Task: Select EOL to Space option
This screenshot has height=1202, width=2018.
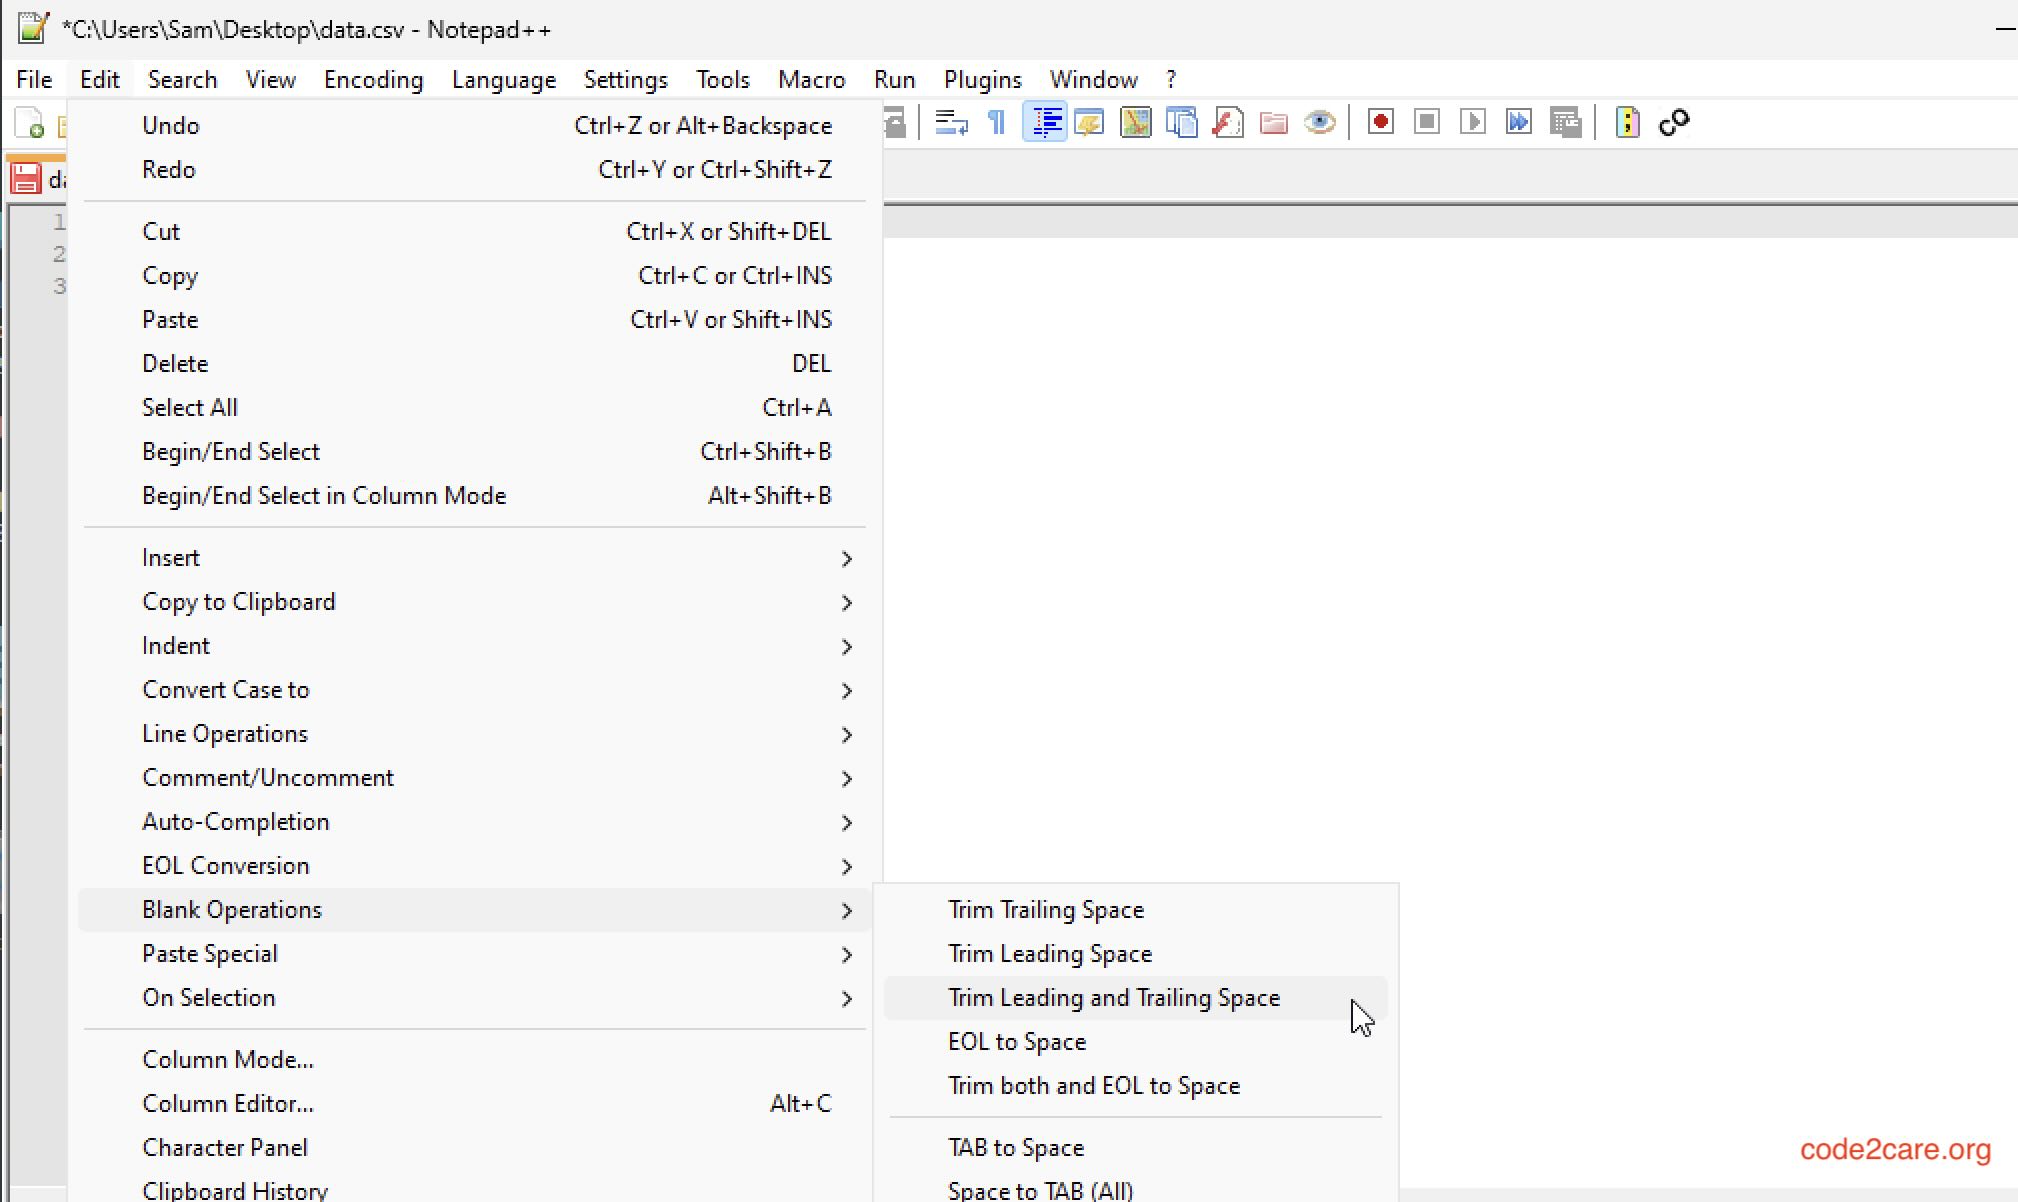Action: (1016, 1041)
